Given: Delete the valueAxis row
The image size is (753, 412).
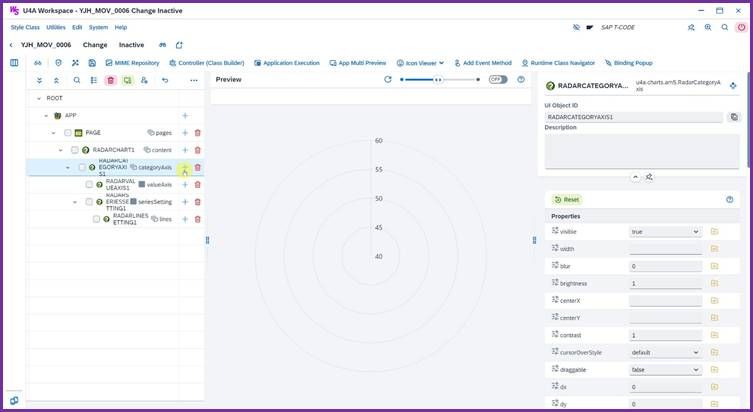Looking at the screenshot, I should point(197,185).
